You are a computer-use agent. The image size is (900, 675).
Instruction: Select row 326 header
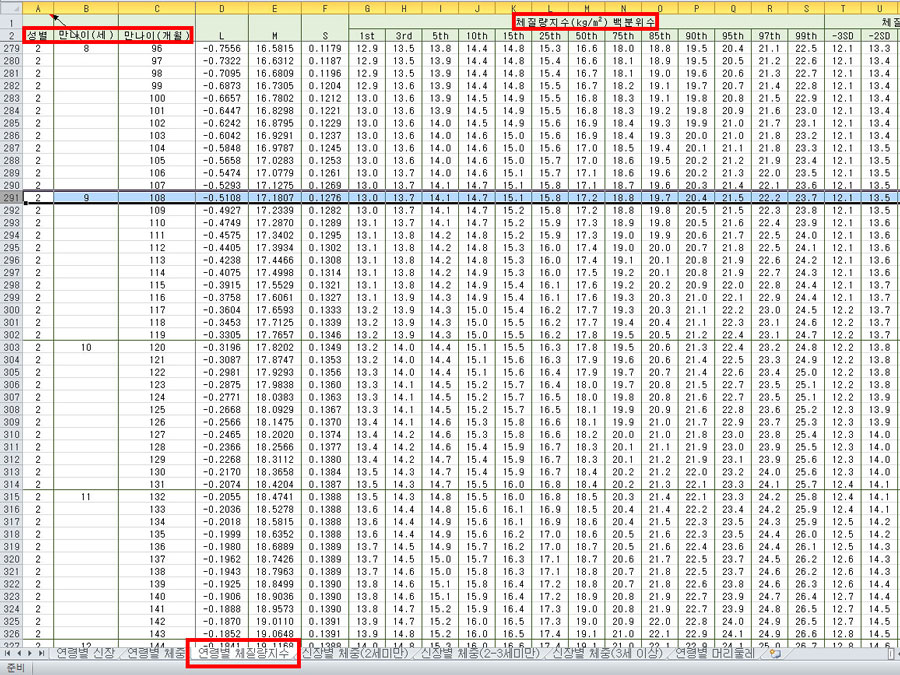pyautogui.click(x=11, y=634)
